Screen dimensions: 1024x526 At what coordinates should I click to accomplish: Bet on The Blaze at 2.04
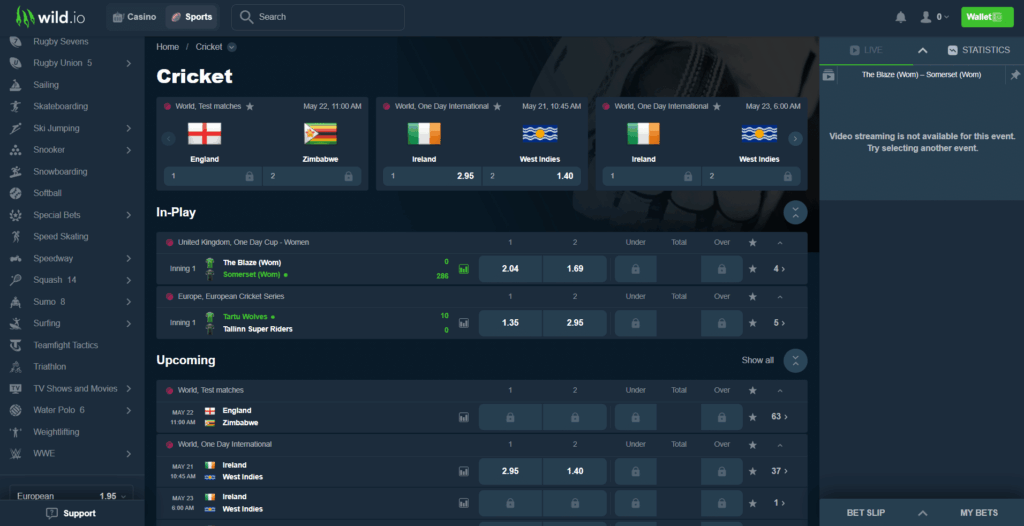510,269
